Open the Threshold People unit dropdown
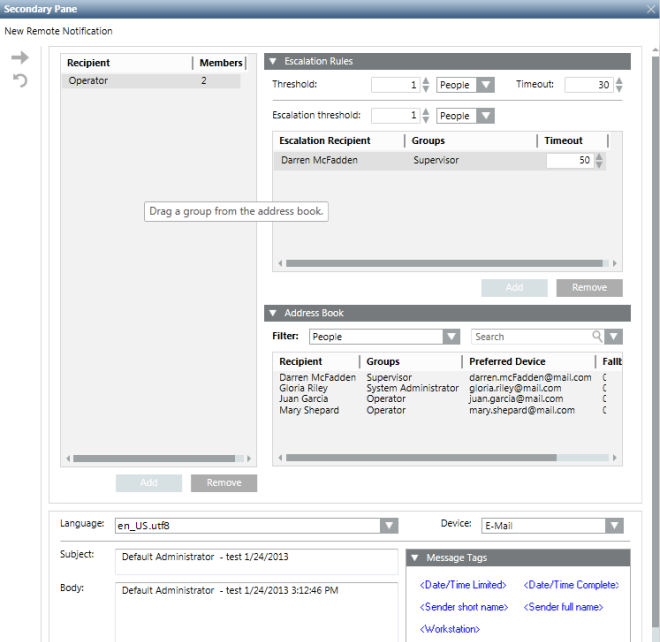The height and width of the screenshot is (642, 660). [x=485, y=86]
